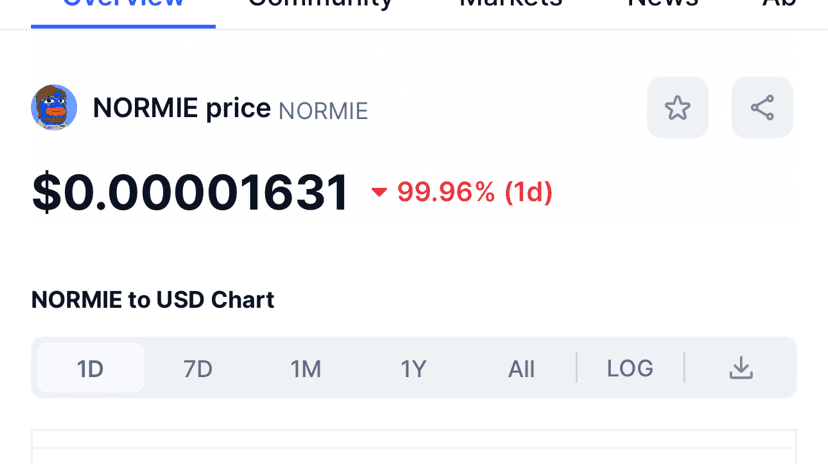Go to the Markets tab
The width and height of the screenshot is (828, 464).
[x=510, y=5]
